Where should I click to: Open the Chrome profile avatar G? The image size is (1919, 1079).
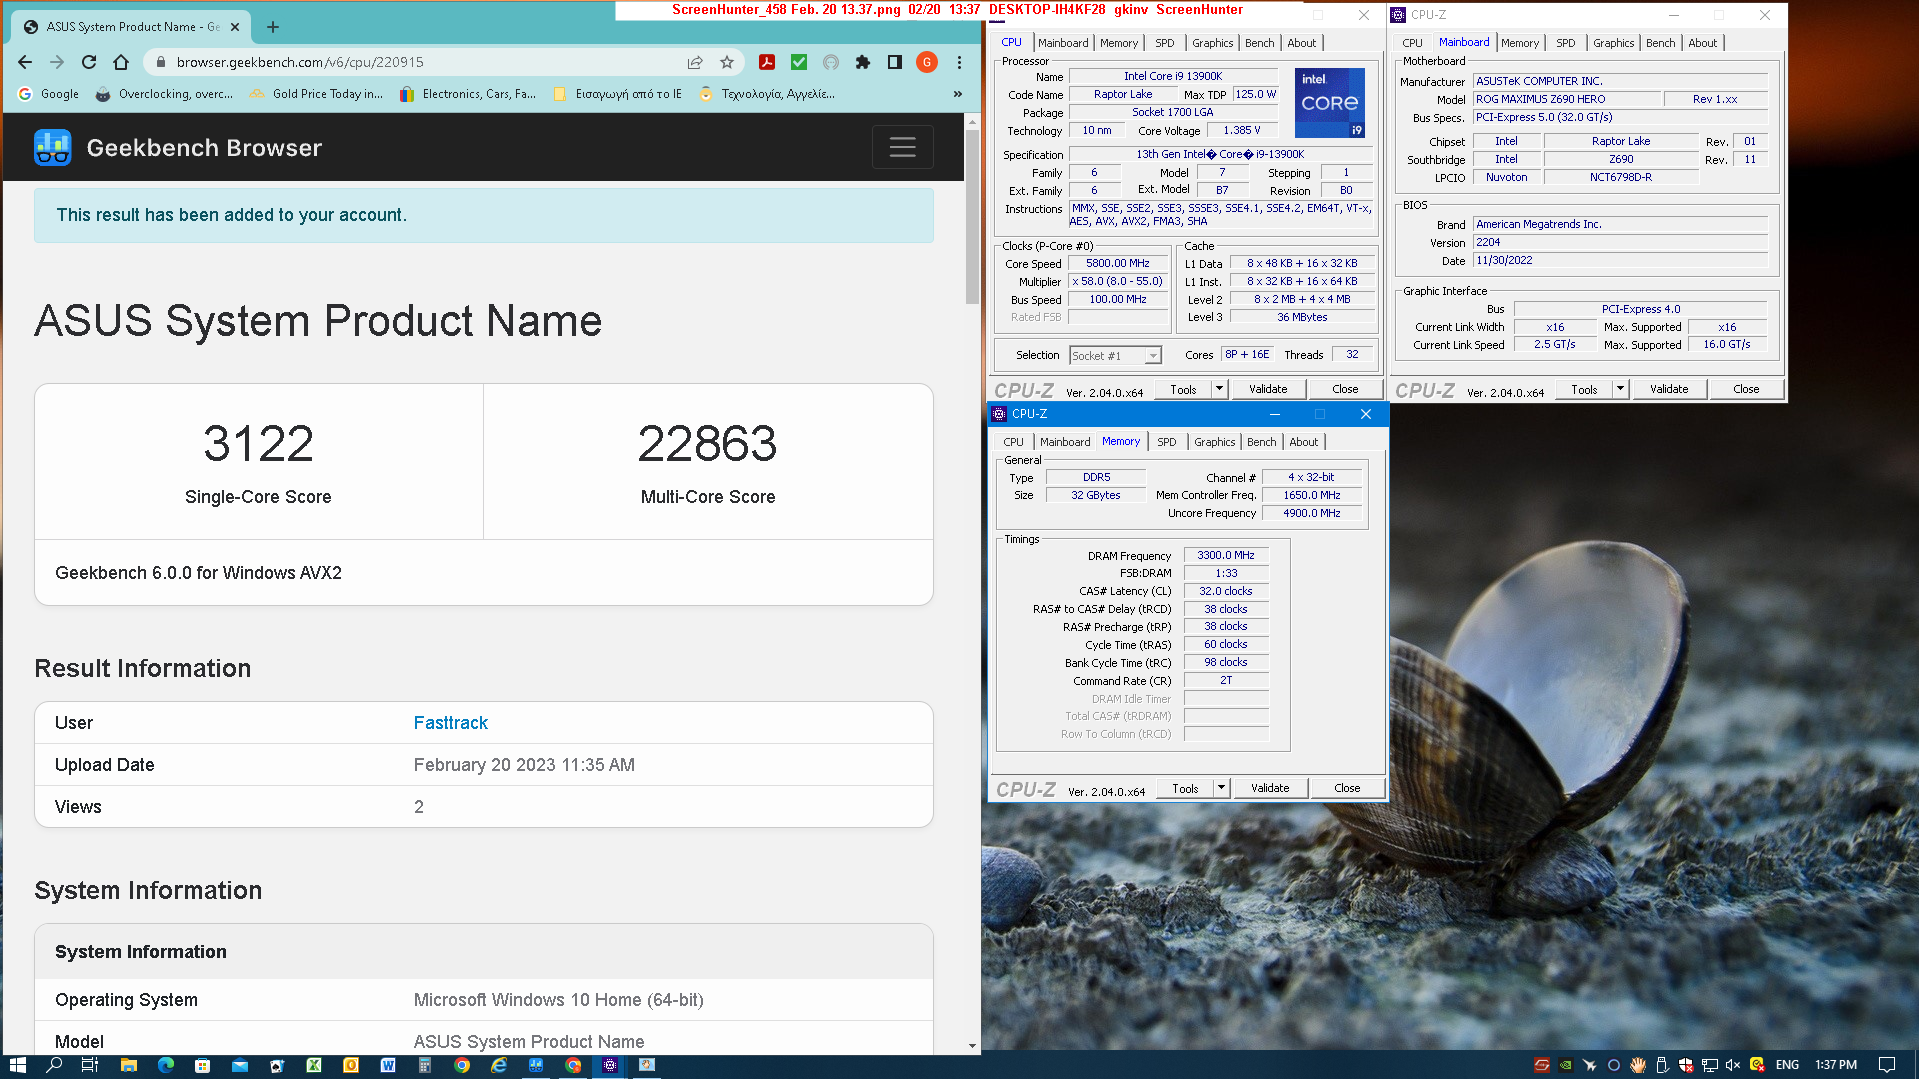(927, 62)
